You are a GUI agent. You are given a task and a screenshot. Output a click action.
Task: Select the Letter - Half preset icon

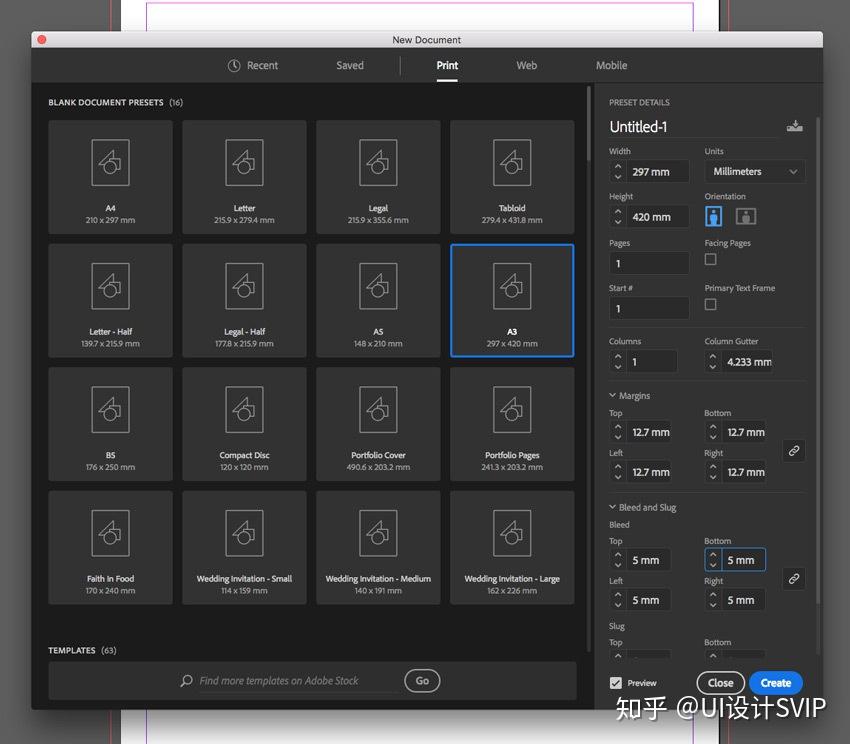click(x=111, y=286)
